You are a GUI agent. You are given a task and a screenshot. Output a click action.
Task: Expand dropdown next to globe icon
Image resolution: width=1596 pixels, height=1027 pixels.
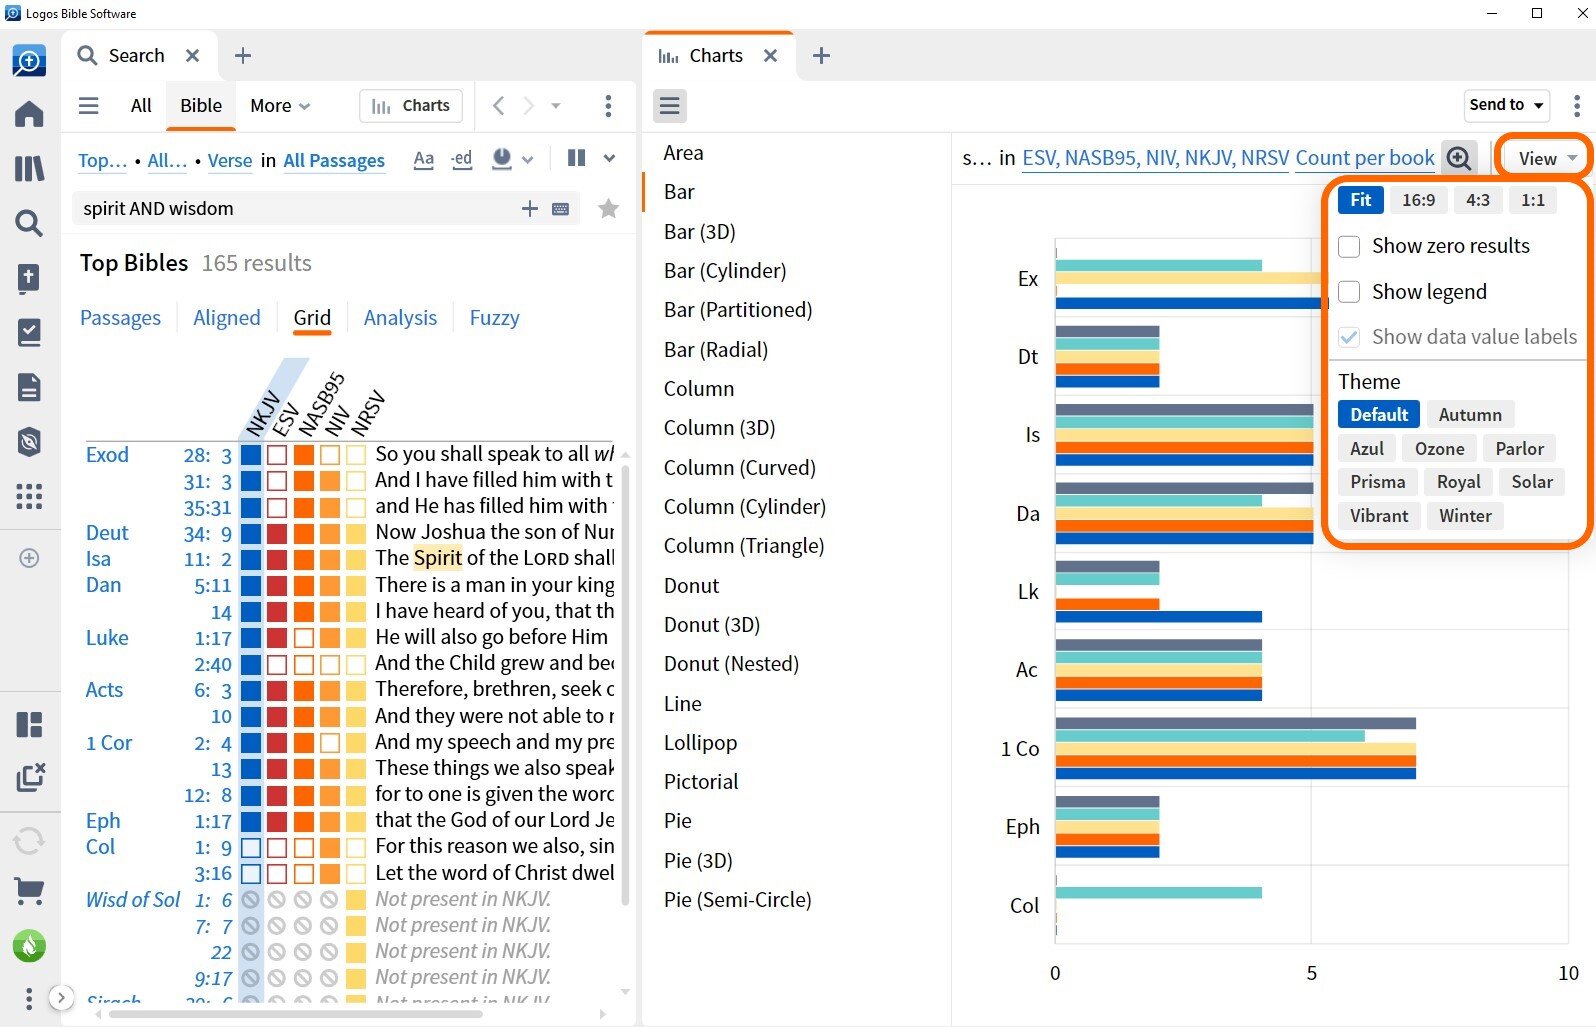click(x=527, y=159)
